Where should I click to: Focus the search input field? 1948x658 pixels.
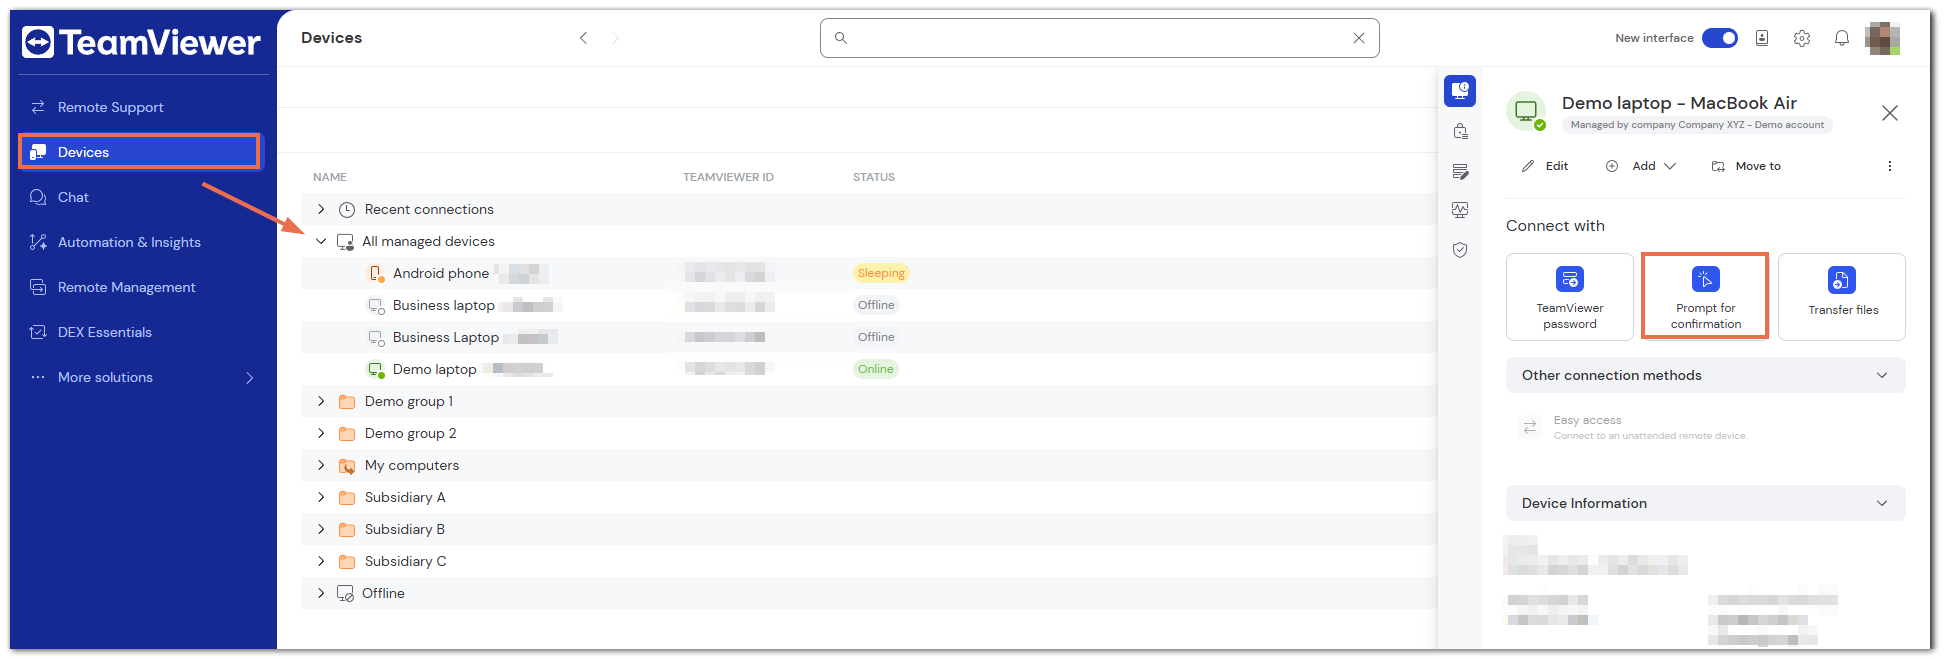(x=1098, y=38)
